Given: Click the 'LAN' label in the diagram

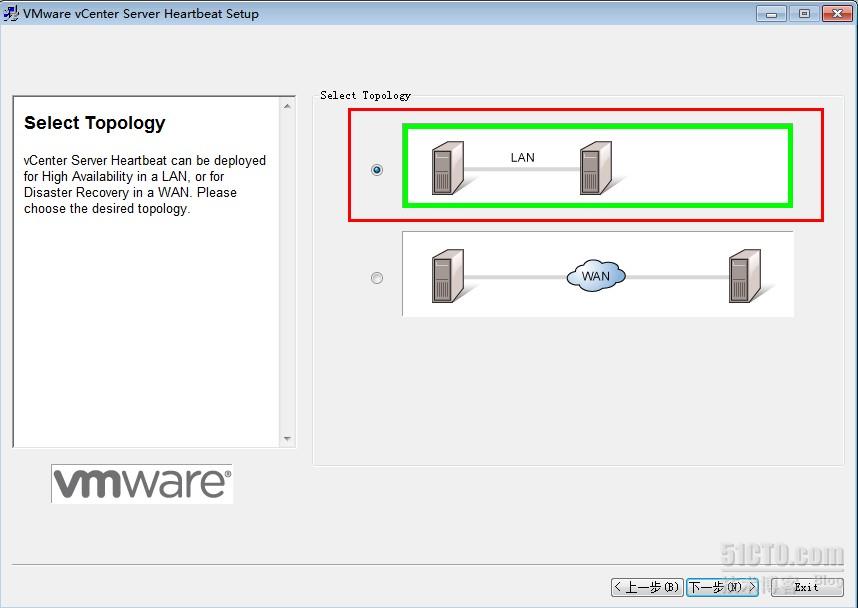Looking at the screenshot, I should point(523,158).
